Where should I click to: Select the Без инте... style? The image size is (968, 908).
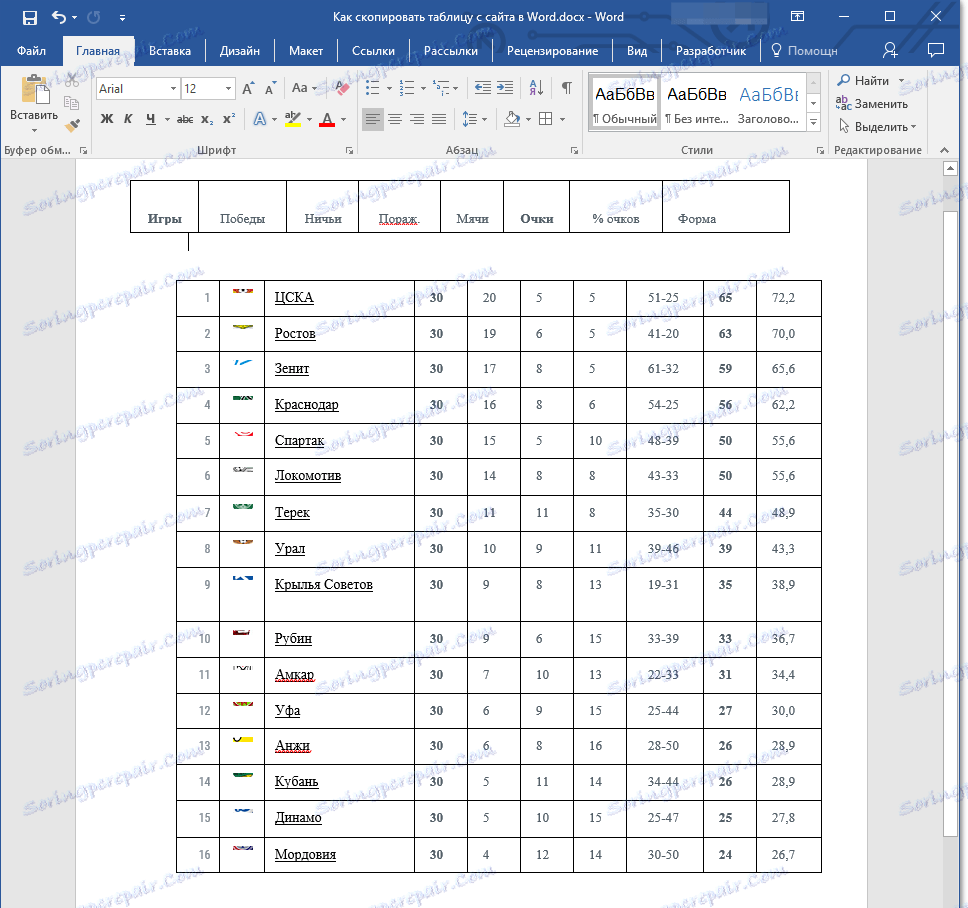point(697,105)
